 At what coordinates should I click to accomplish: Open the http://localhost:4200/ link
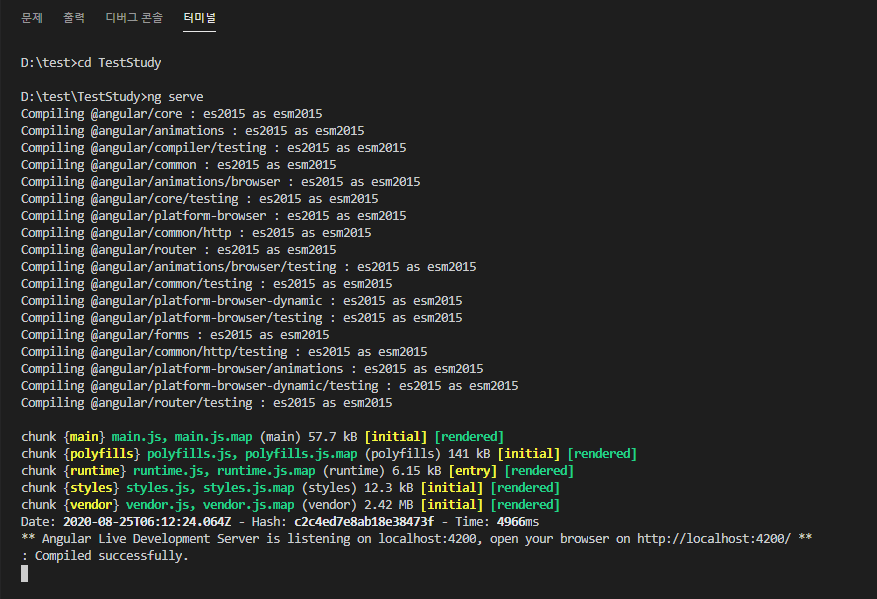[714, 539]
